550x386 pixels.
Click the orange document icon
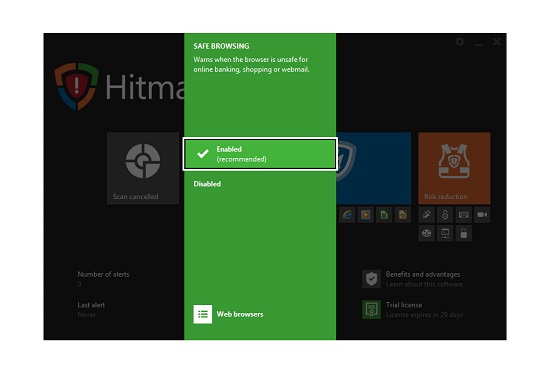pos(403,215)
